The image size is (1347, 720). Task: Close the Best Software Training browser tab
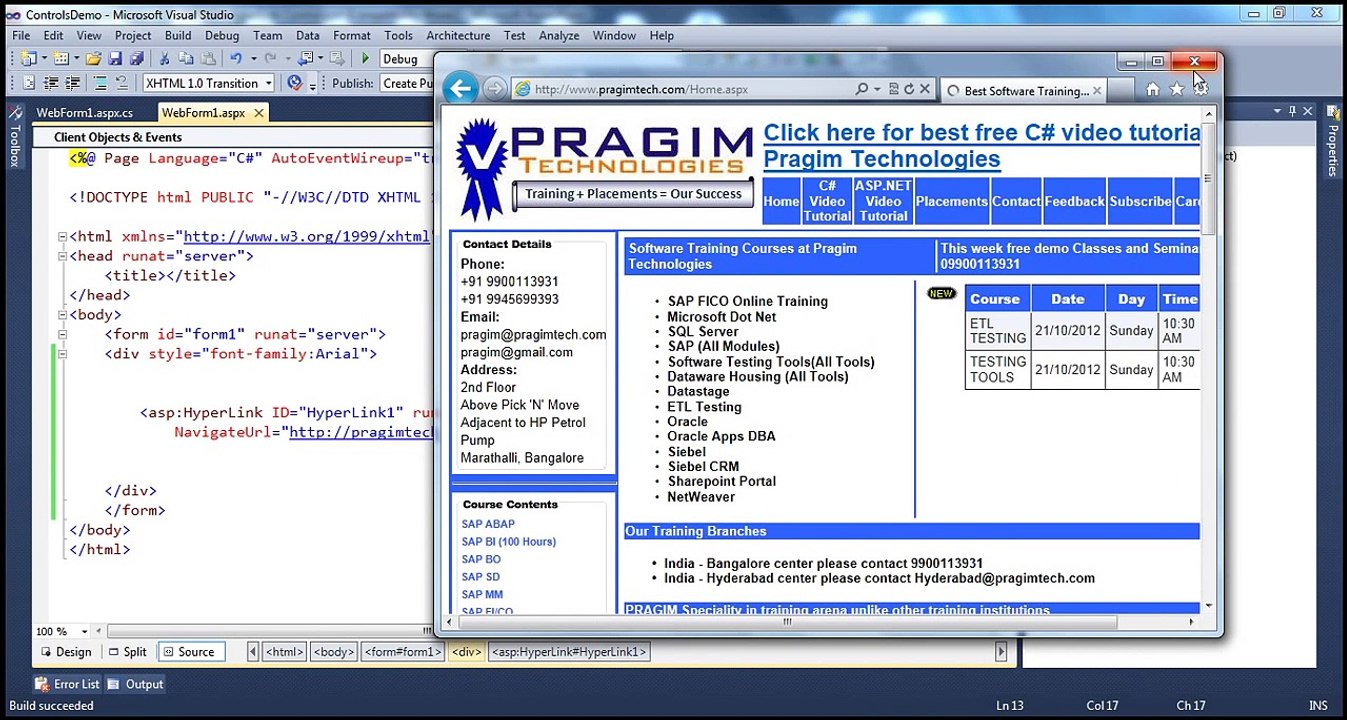(x=1097, y=90)
